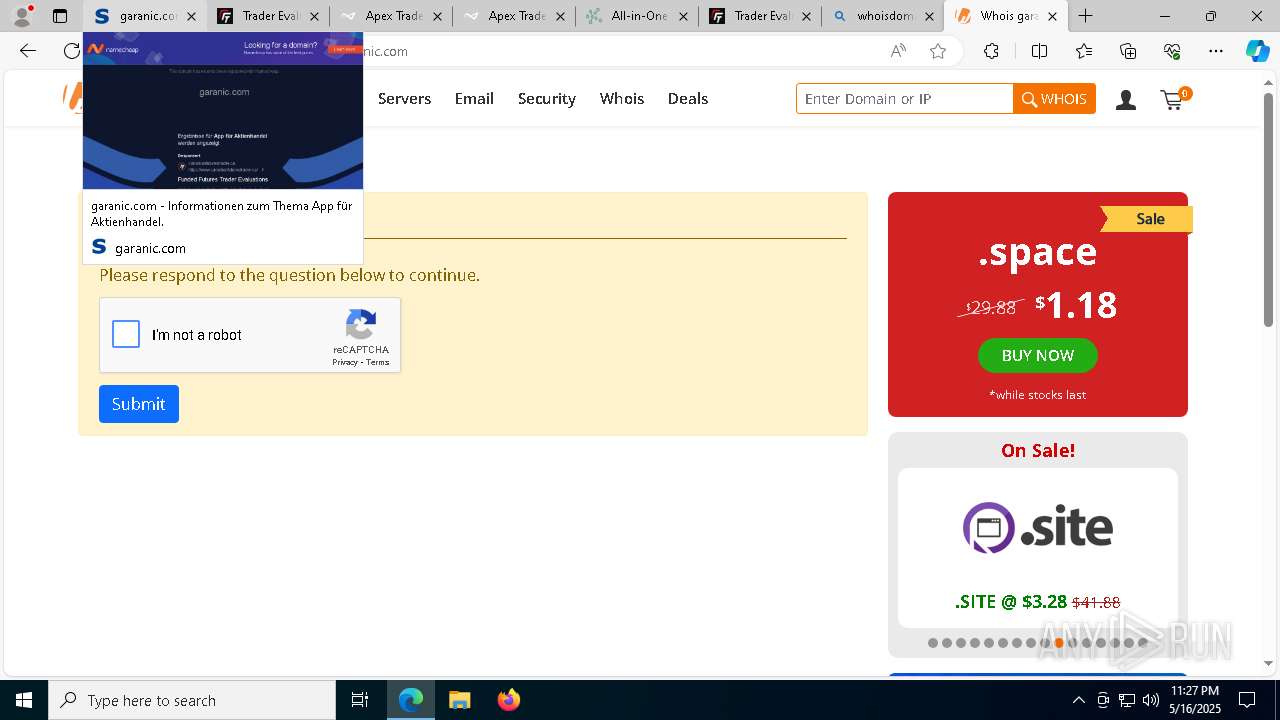This screenshot has width=1280, height=720.
Task: Click BUY NOW for .space domain
Action: pyautogui.click(x=1038, y=355)
